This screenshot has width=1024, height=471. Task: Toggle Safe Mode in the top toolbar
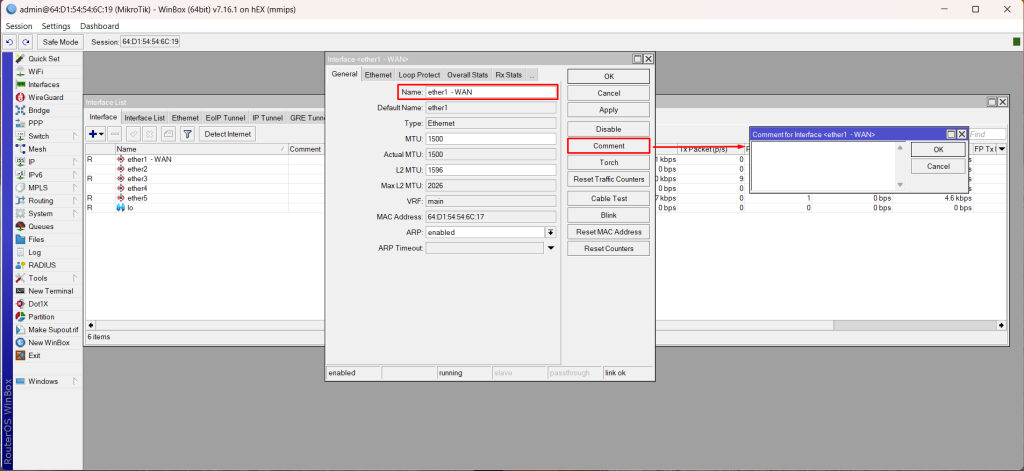coord(60,42)
